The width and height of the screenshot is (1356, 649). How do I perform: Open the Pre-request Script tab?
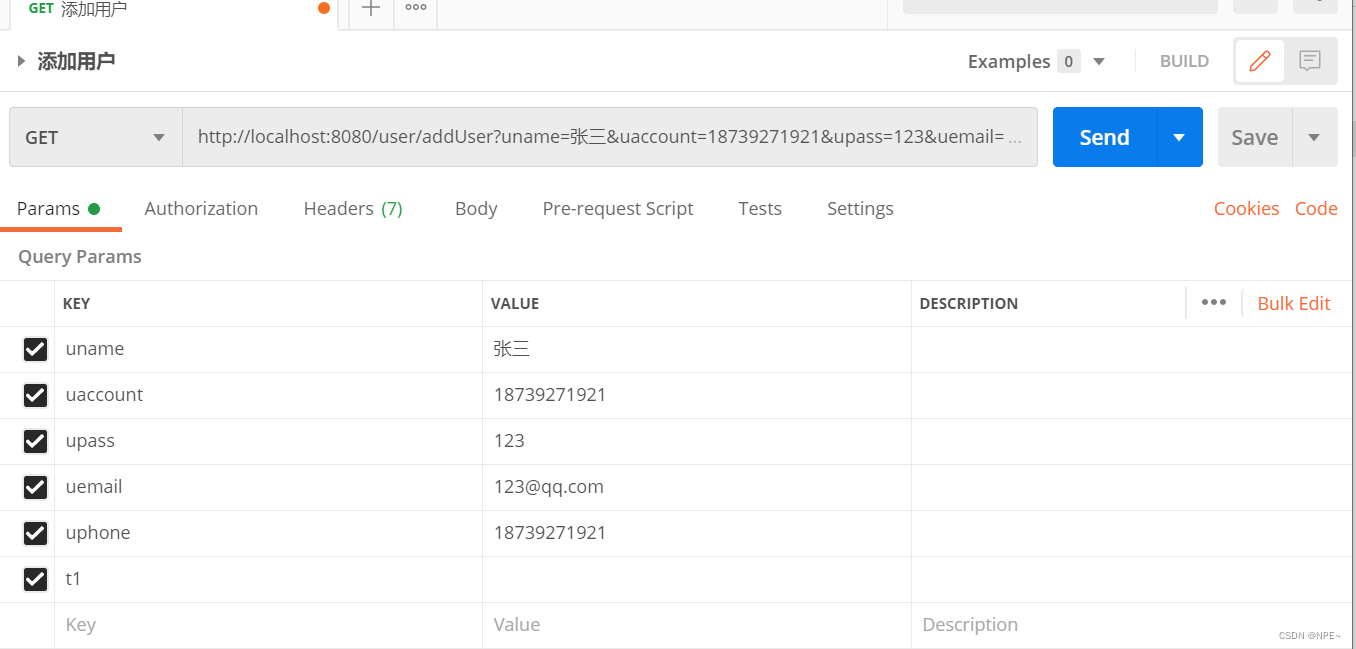coord(618,208)
